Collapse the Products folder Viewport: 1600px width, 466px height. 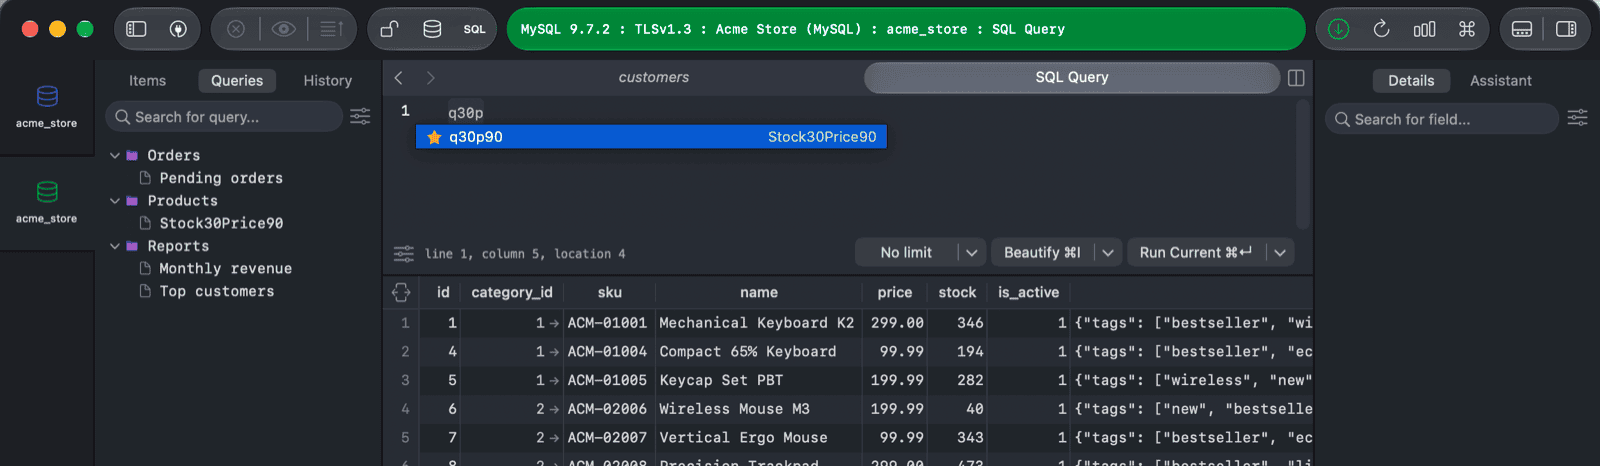[115, 201]
